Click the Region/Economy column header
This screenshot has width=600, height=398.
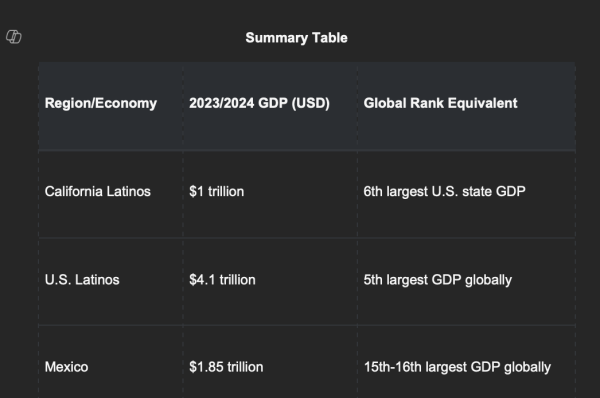coord(101,103)
